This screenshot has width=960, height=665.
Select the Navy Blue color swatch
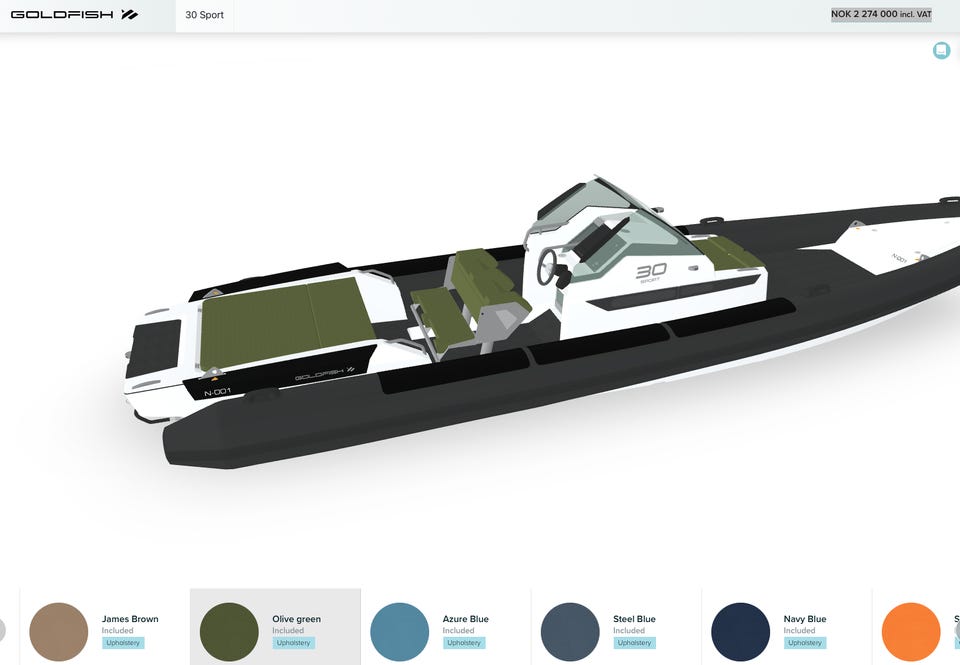(x=740, y=631)
